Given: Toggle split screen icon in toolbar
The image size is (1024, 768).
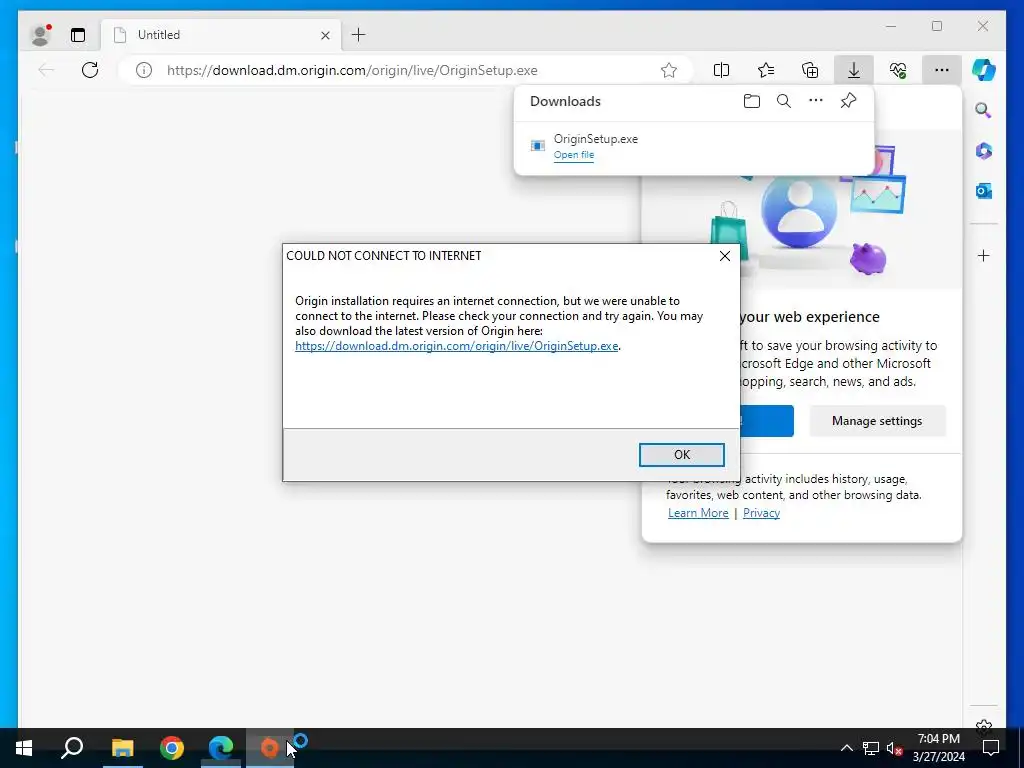Looking at the screenshot, I should pos(722,70).
